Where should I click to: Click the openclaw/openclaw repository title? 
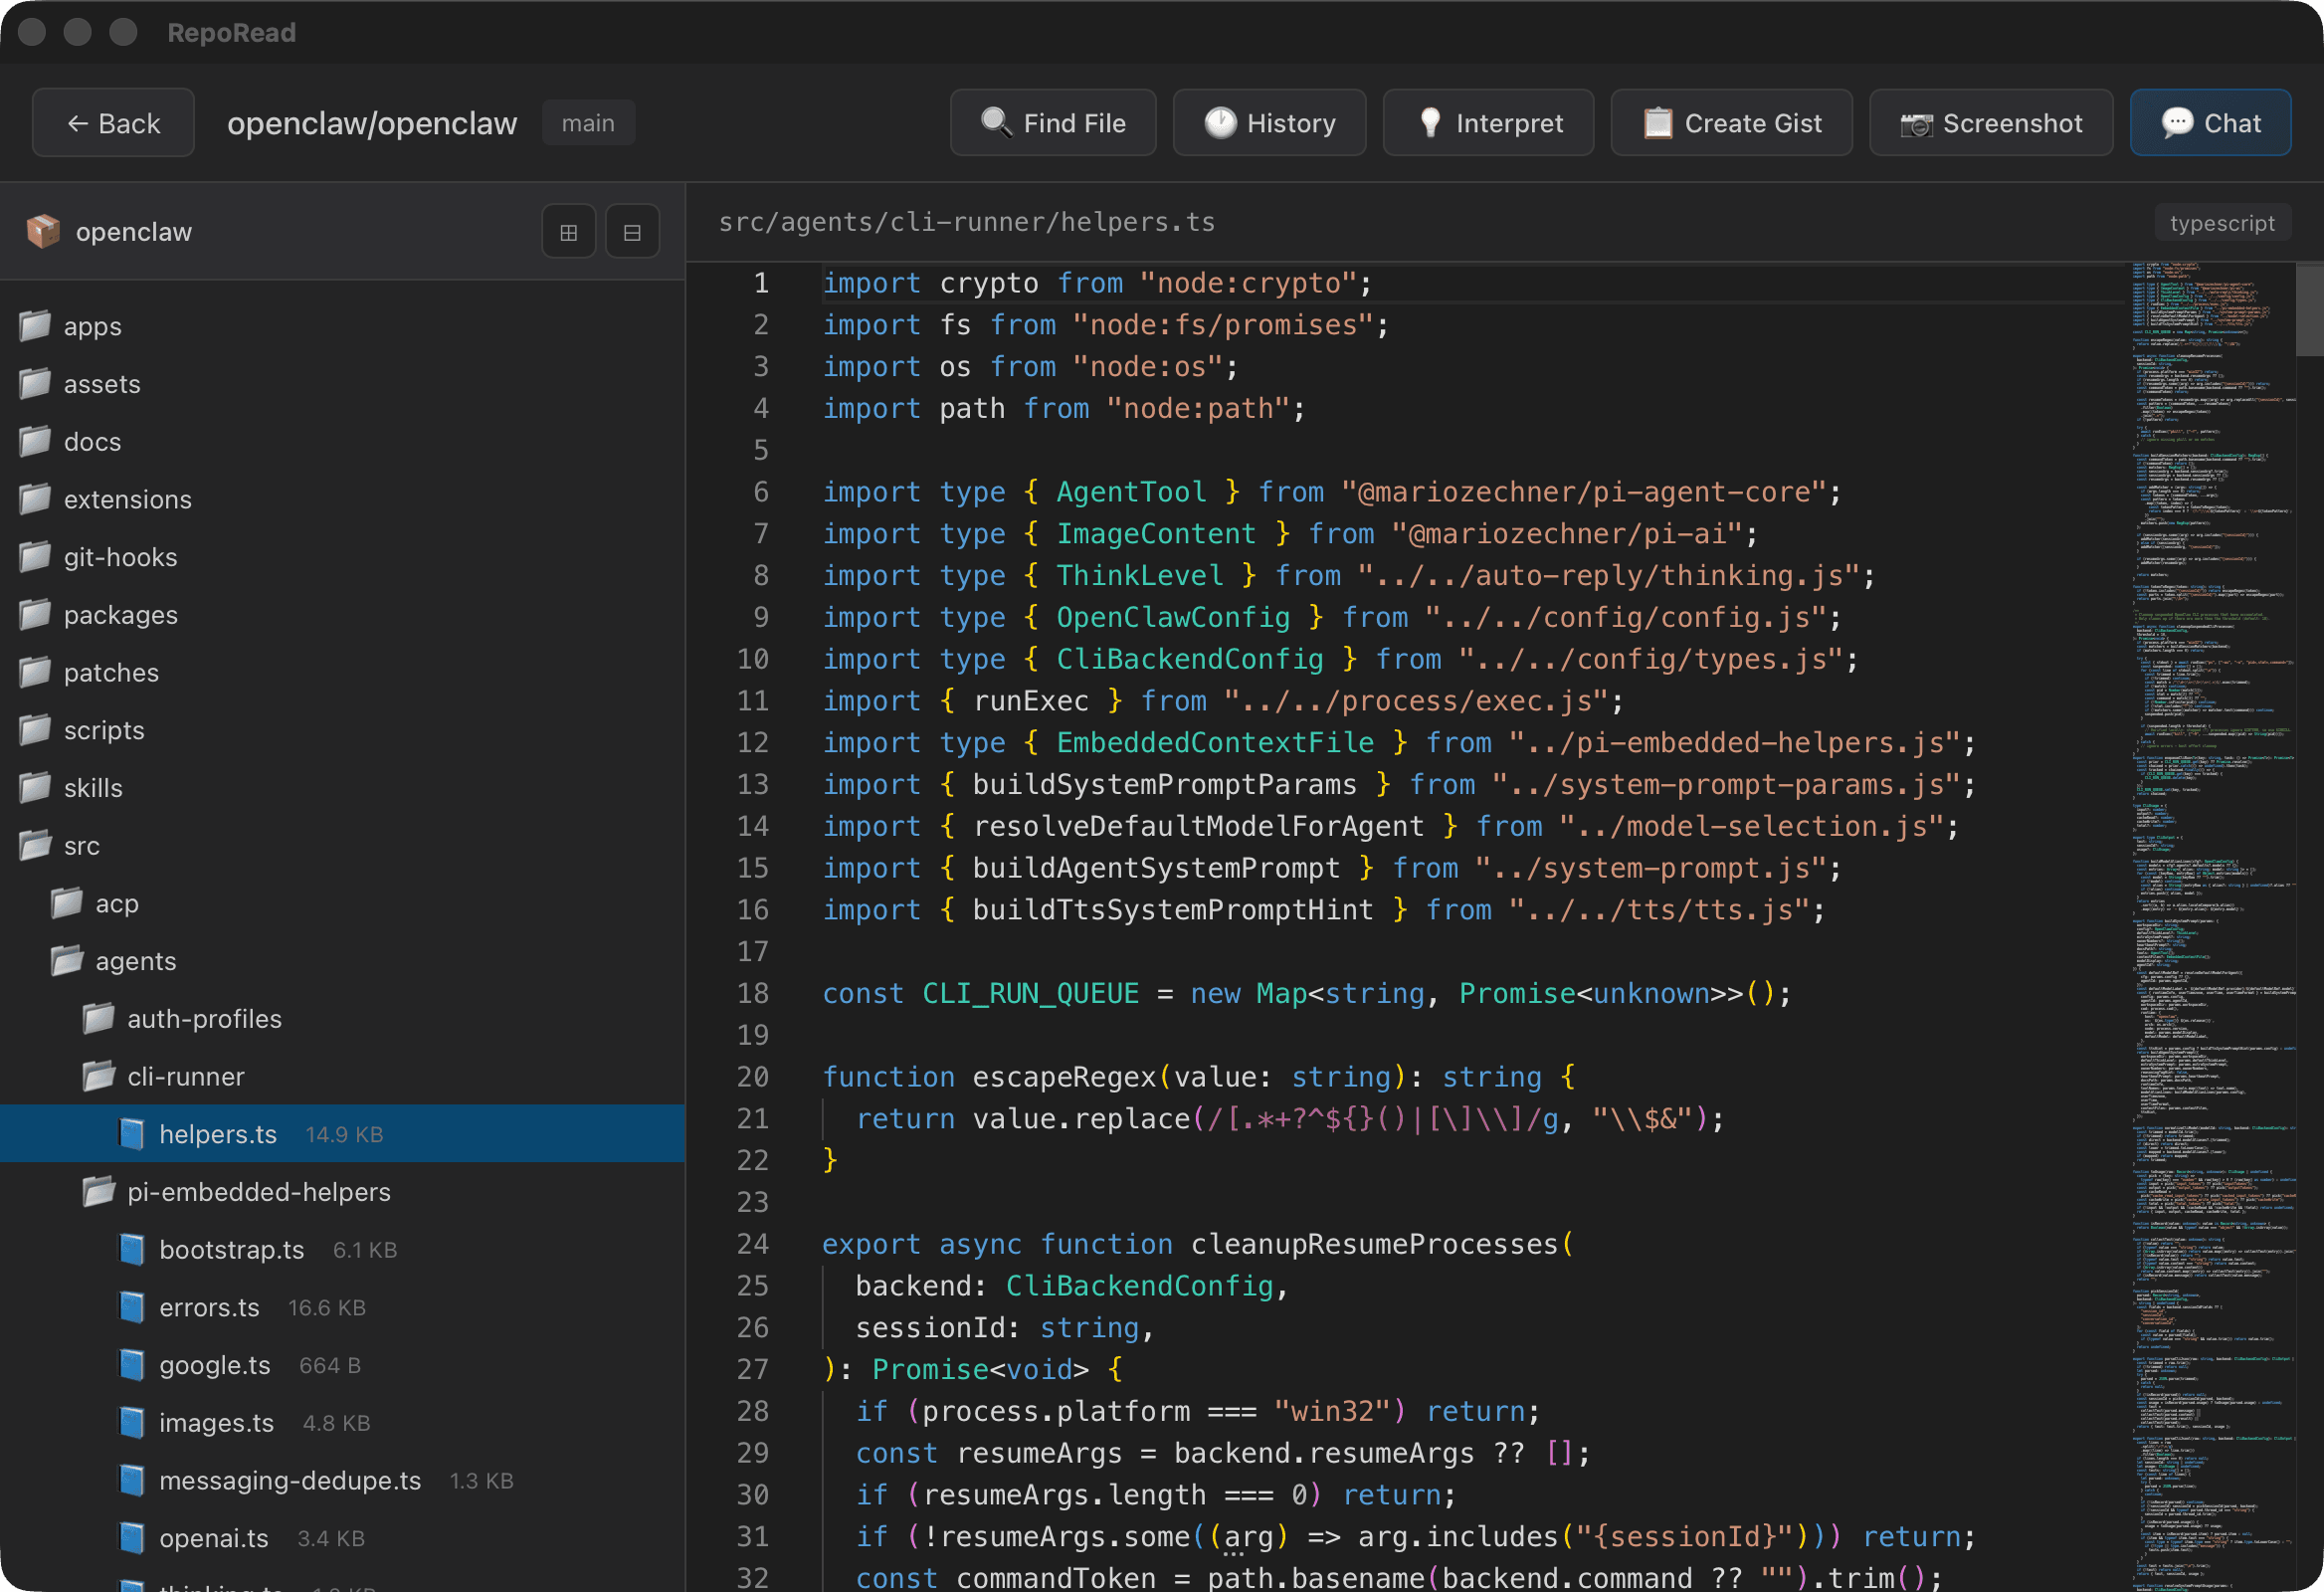pyautogui.click(x=372, y=122)
